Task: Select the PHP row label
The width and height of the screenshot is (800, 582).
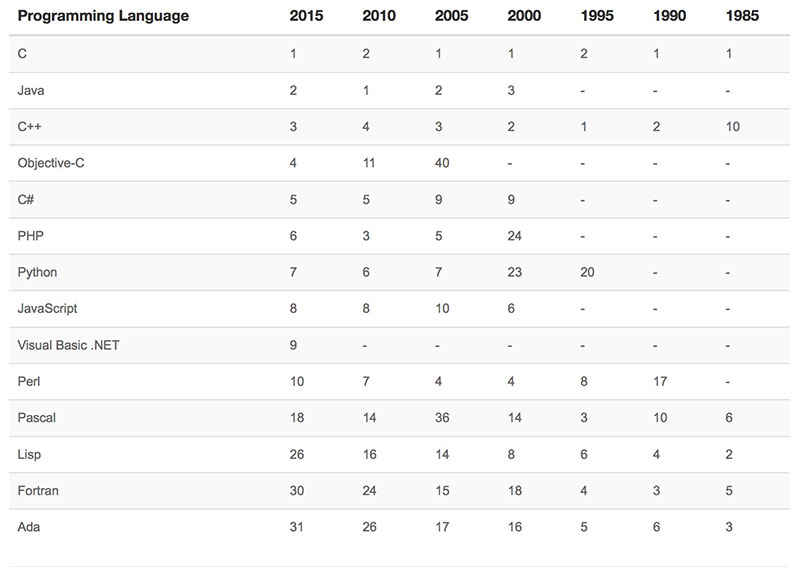Action: (31, 236)
